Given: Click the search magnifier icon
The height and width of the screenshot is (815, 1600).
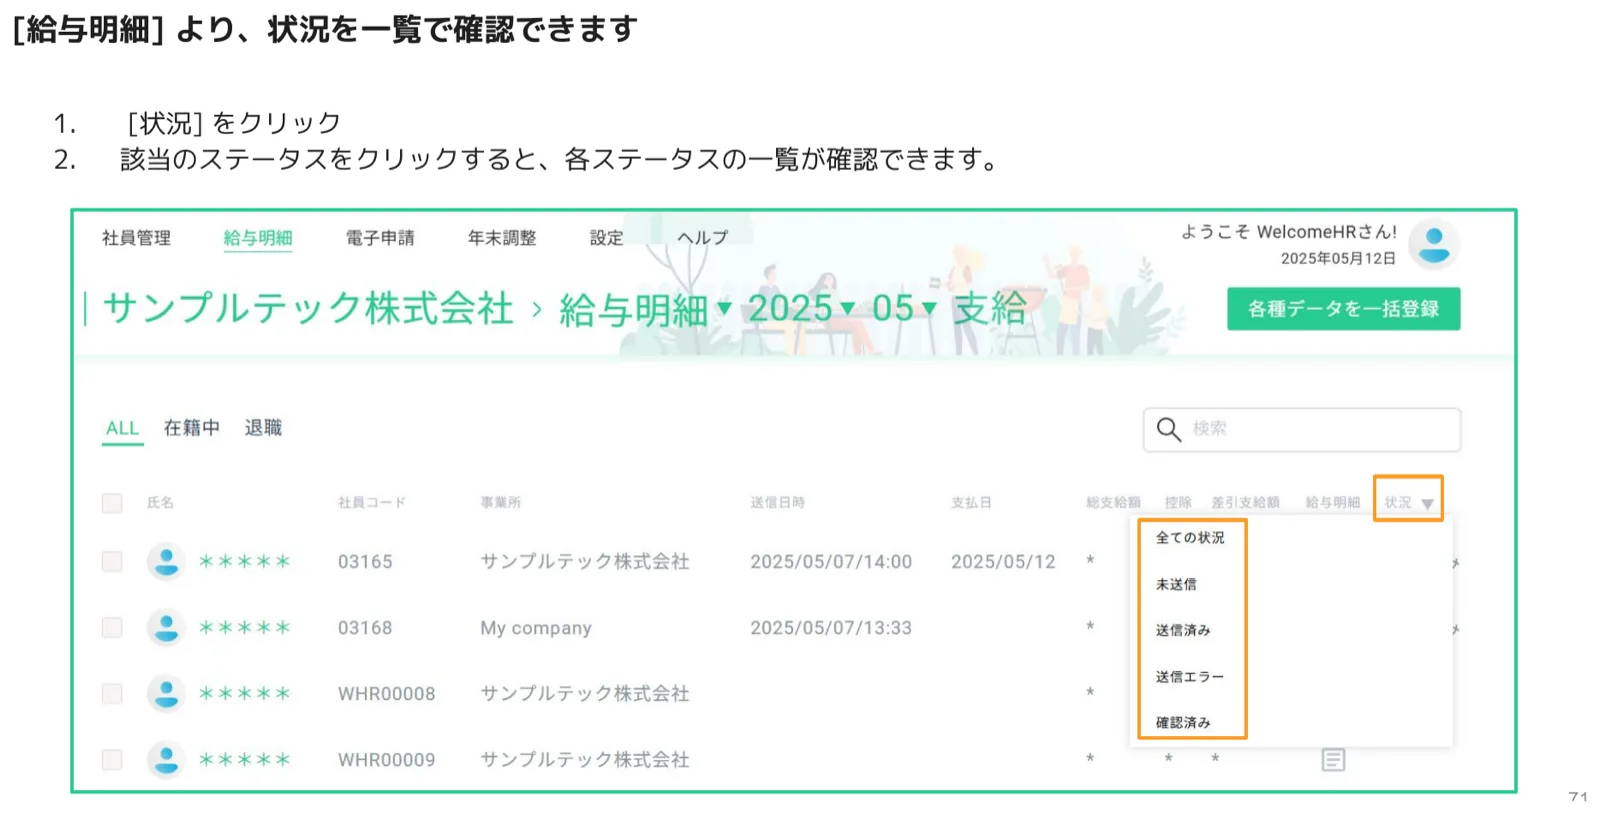Looking at the screenshot, I should (1168, 429).
